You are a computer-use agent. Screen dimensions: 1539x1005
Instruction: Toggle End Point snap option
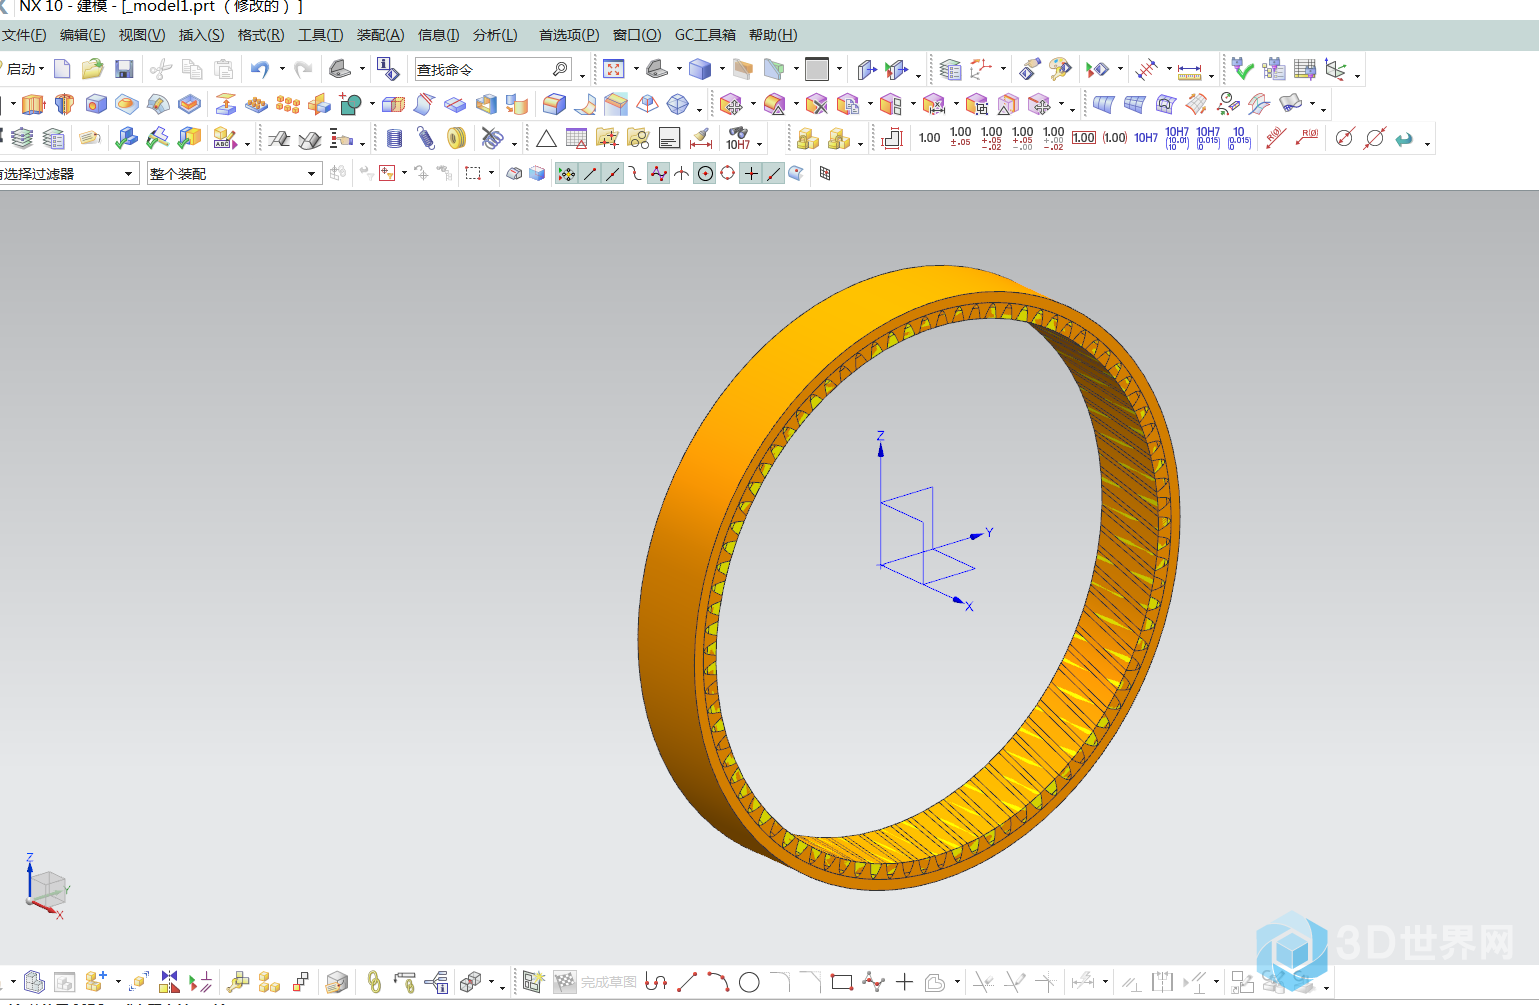[x=590, y=173]
